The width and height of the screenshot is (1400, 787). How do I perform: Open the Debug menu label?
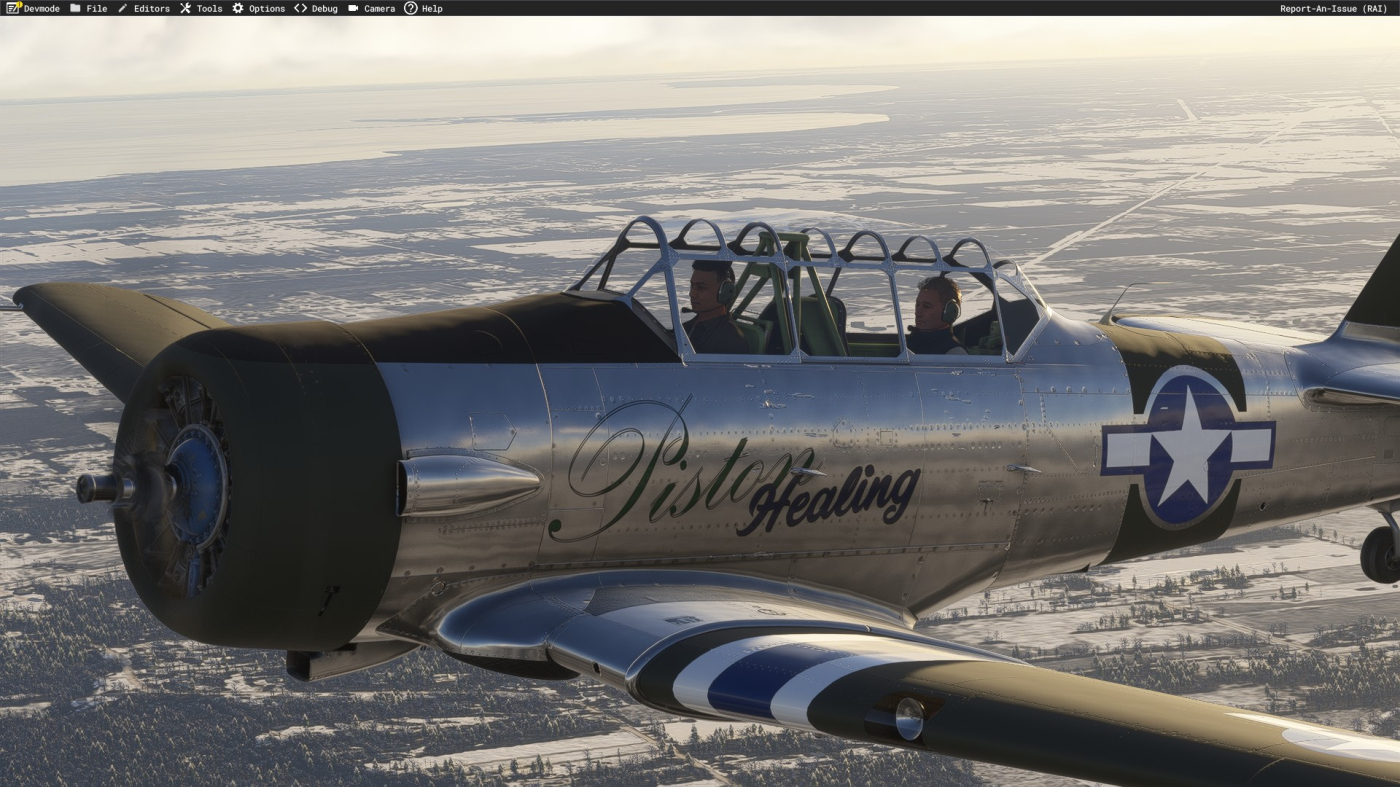[324, 9]
